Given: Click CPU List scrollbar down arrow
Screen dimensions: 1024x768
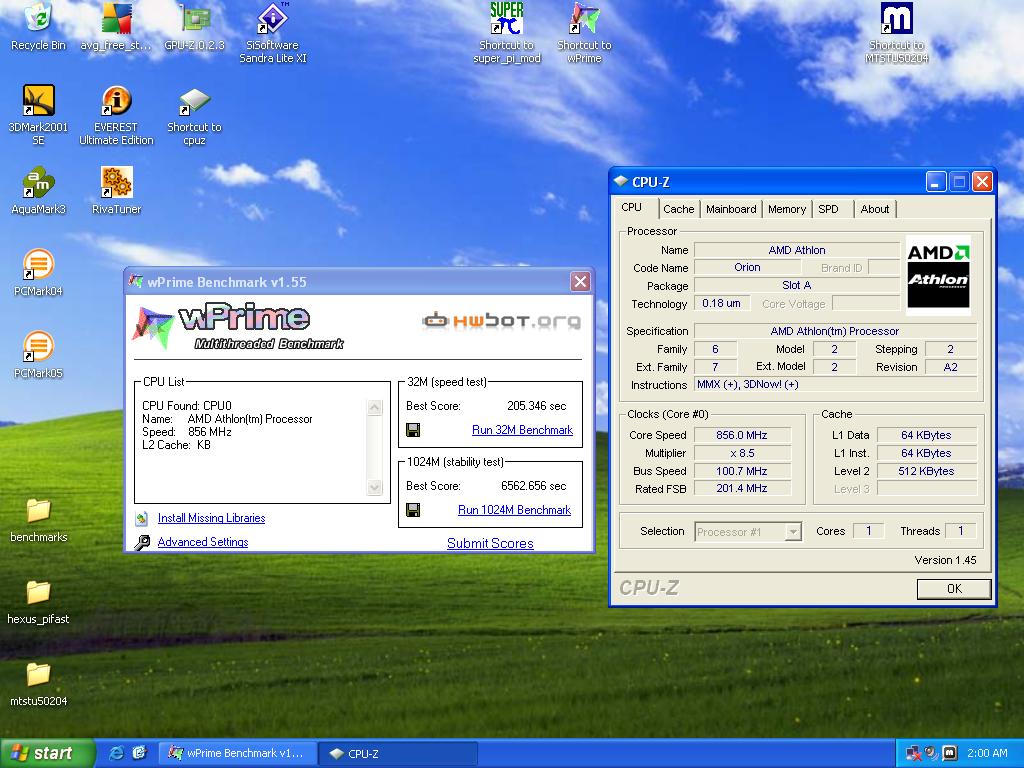Looking at the screenshot, I should point(374,487).
